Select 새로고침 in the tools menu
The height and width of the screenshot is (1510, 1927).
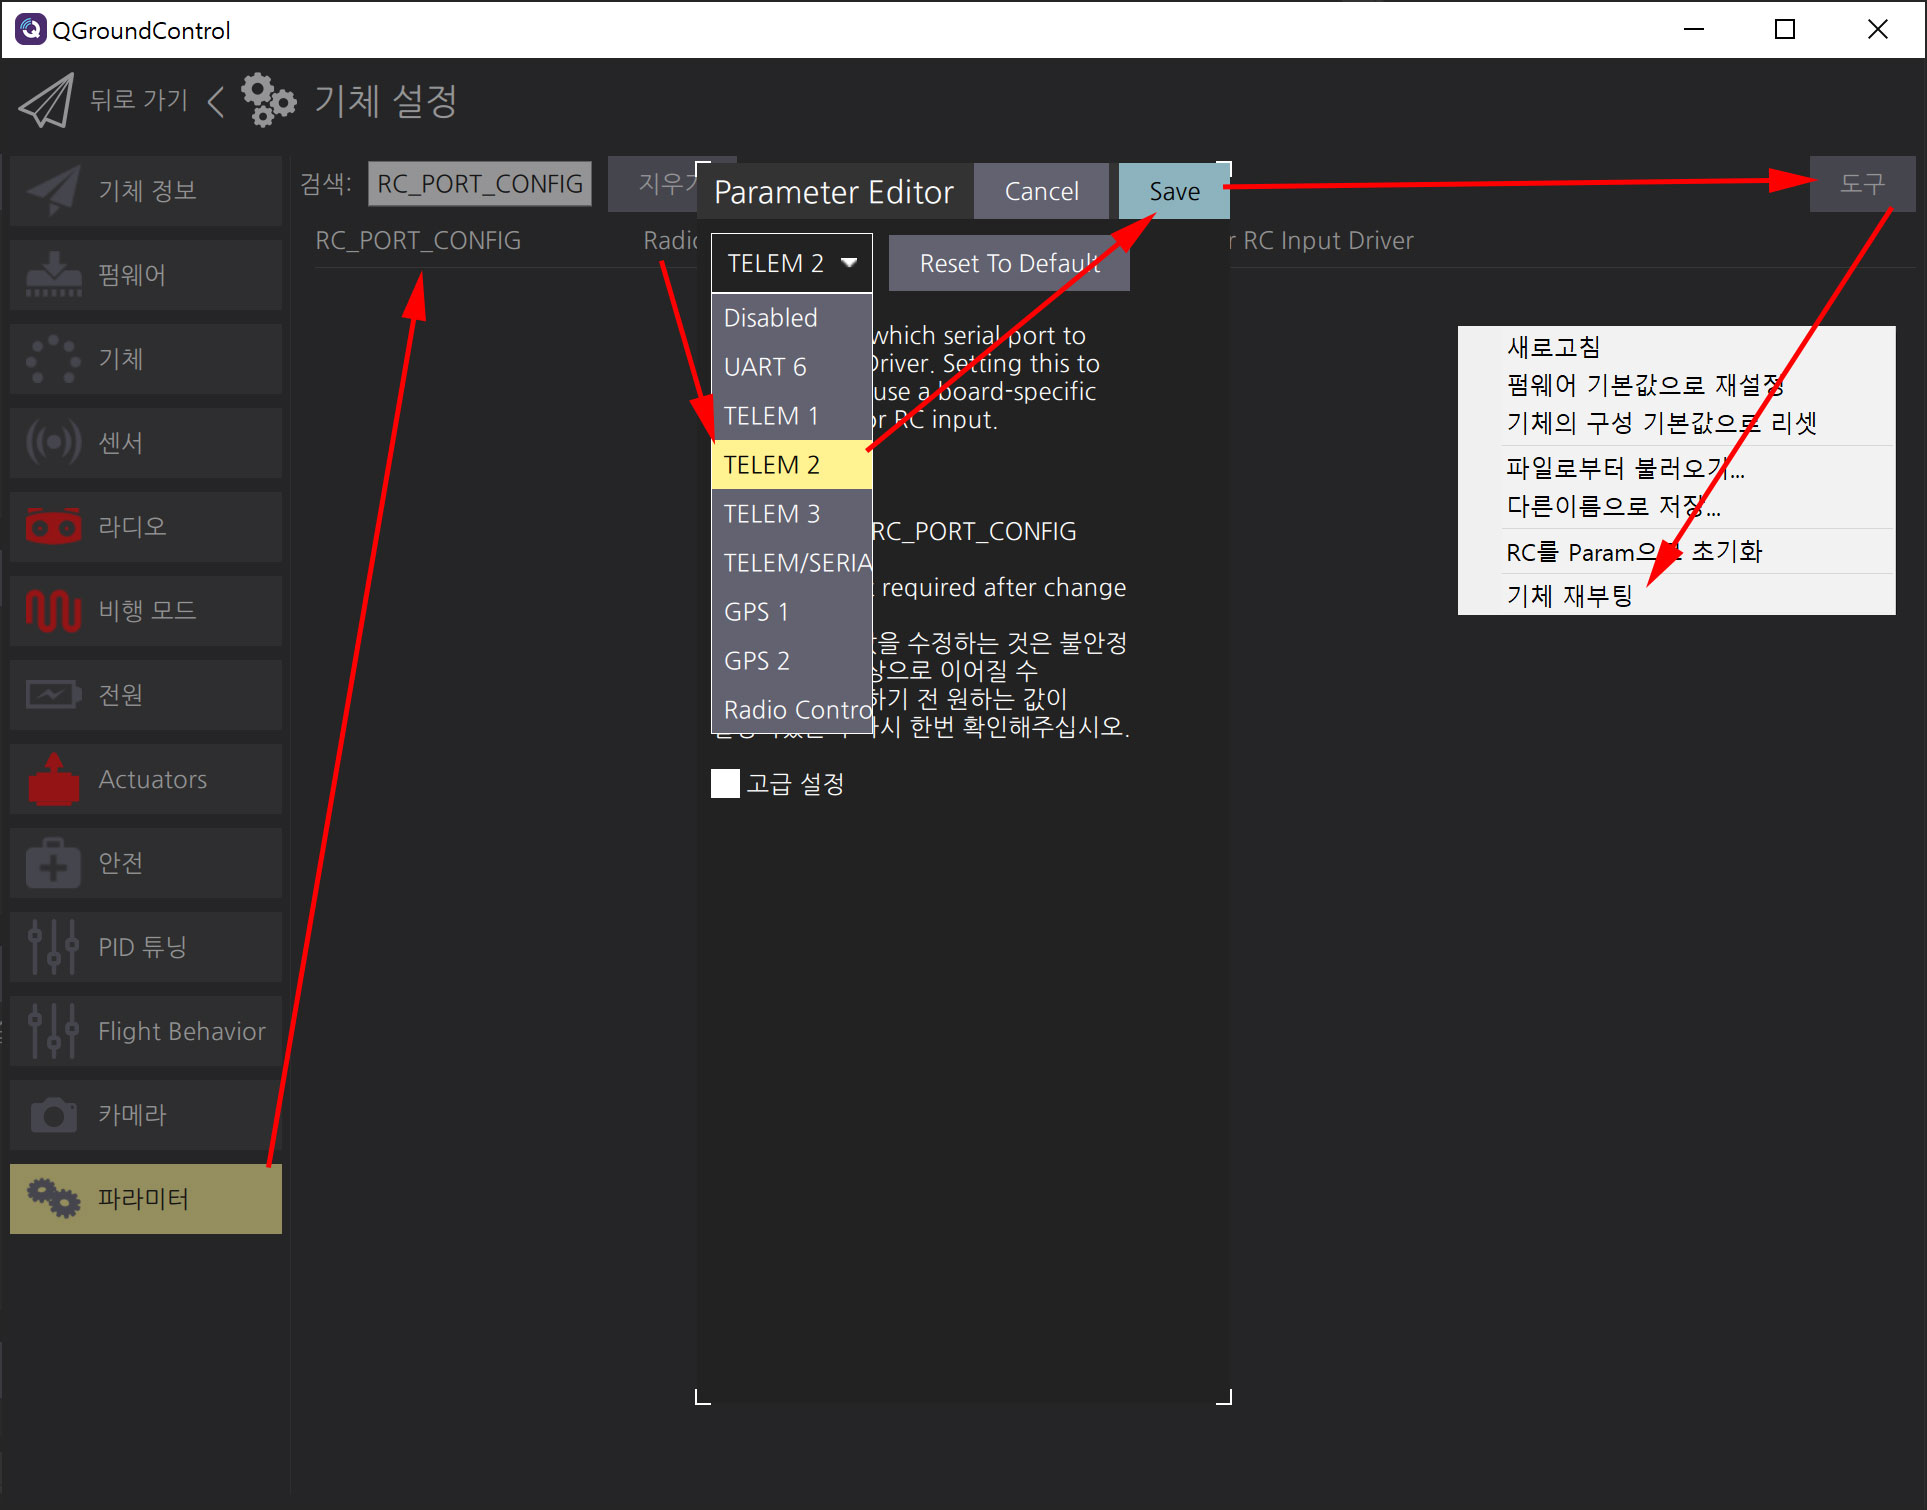point(1553,347)
